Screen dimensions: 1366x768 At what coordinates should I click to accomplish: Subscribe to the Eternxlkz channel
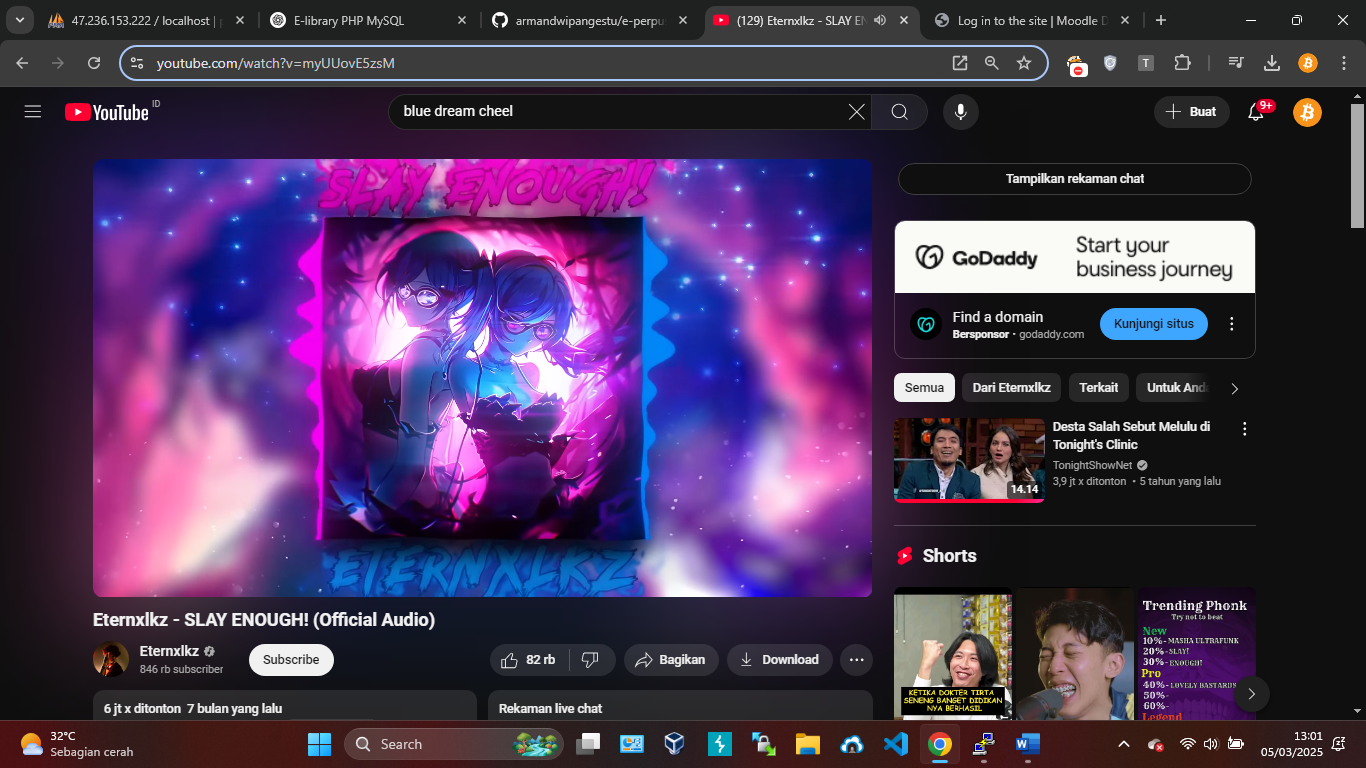coord(291,660)
